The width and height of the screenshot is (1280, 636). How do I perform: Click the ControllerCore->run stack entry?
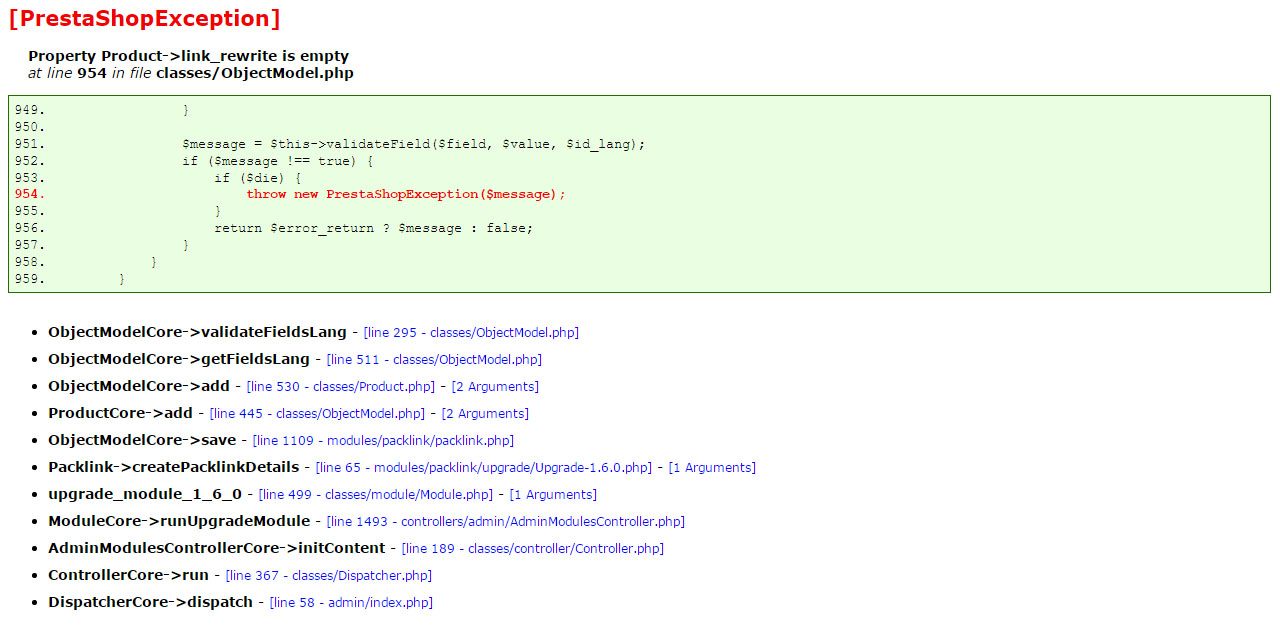pyautogui.click(x=128, y=575)
